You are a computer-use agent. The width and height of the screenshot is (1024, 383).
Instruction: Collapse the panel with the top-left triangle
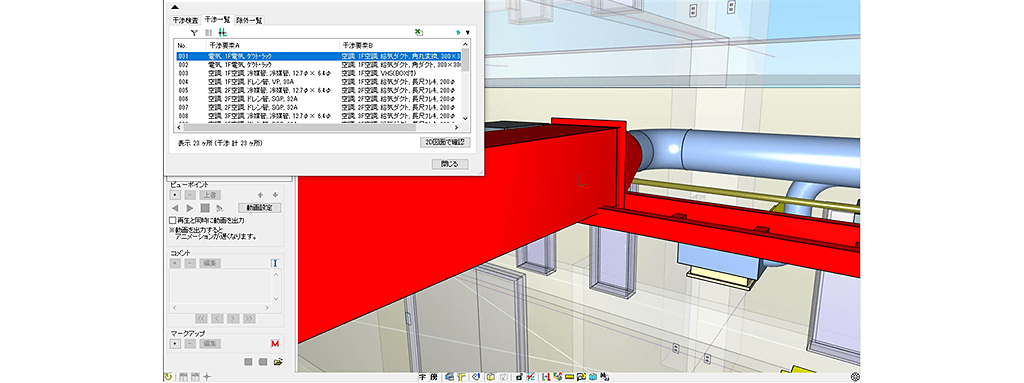tap(174, 7)
